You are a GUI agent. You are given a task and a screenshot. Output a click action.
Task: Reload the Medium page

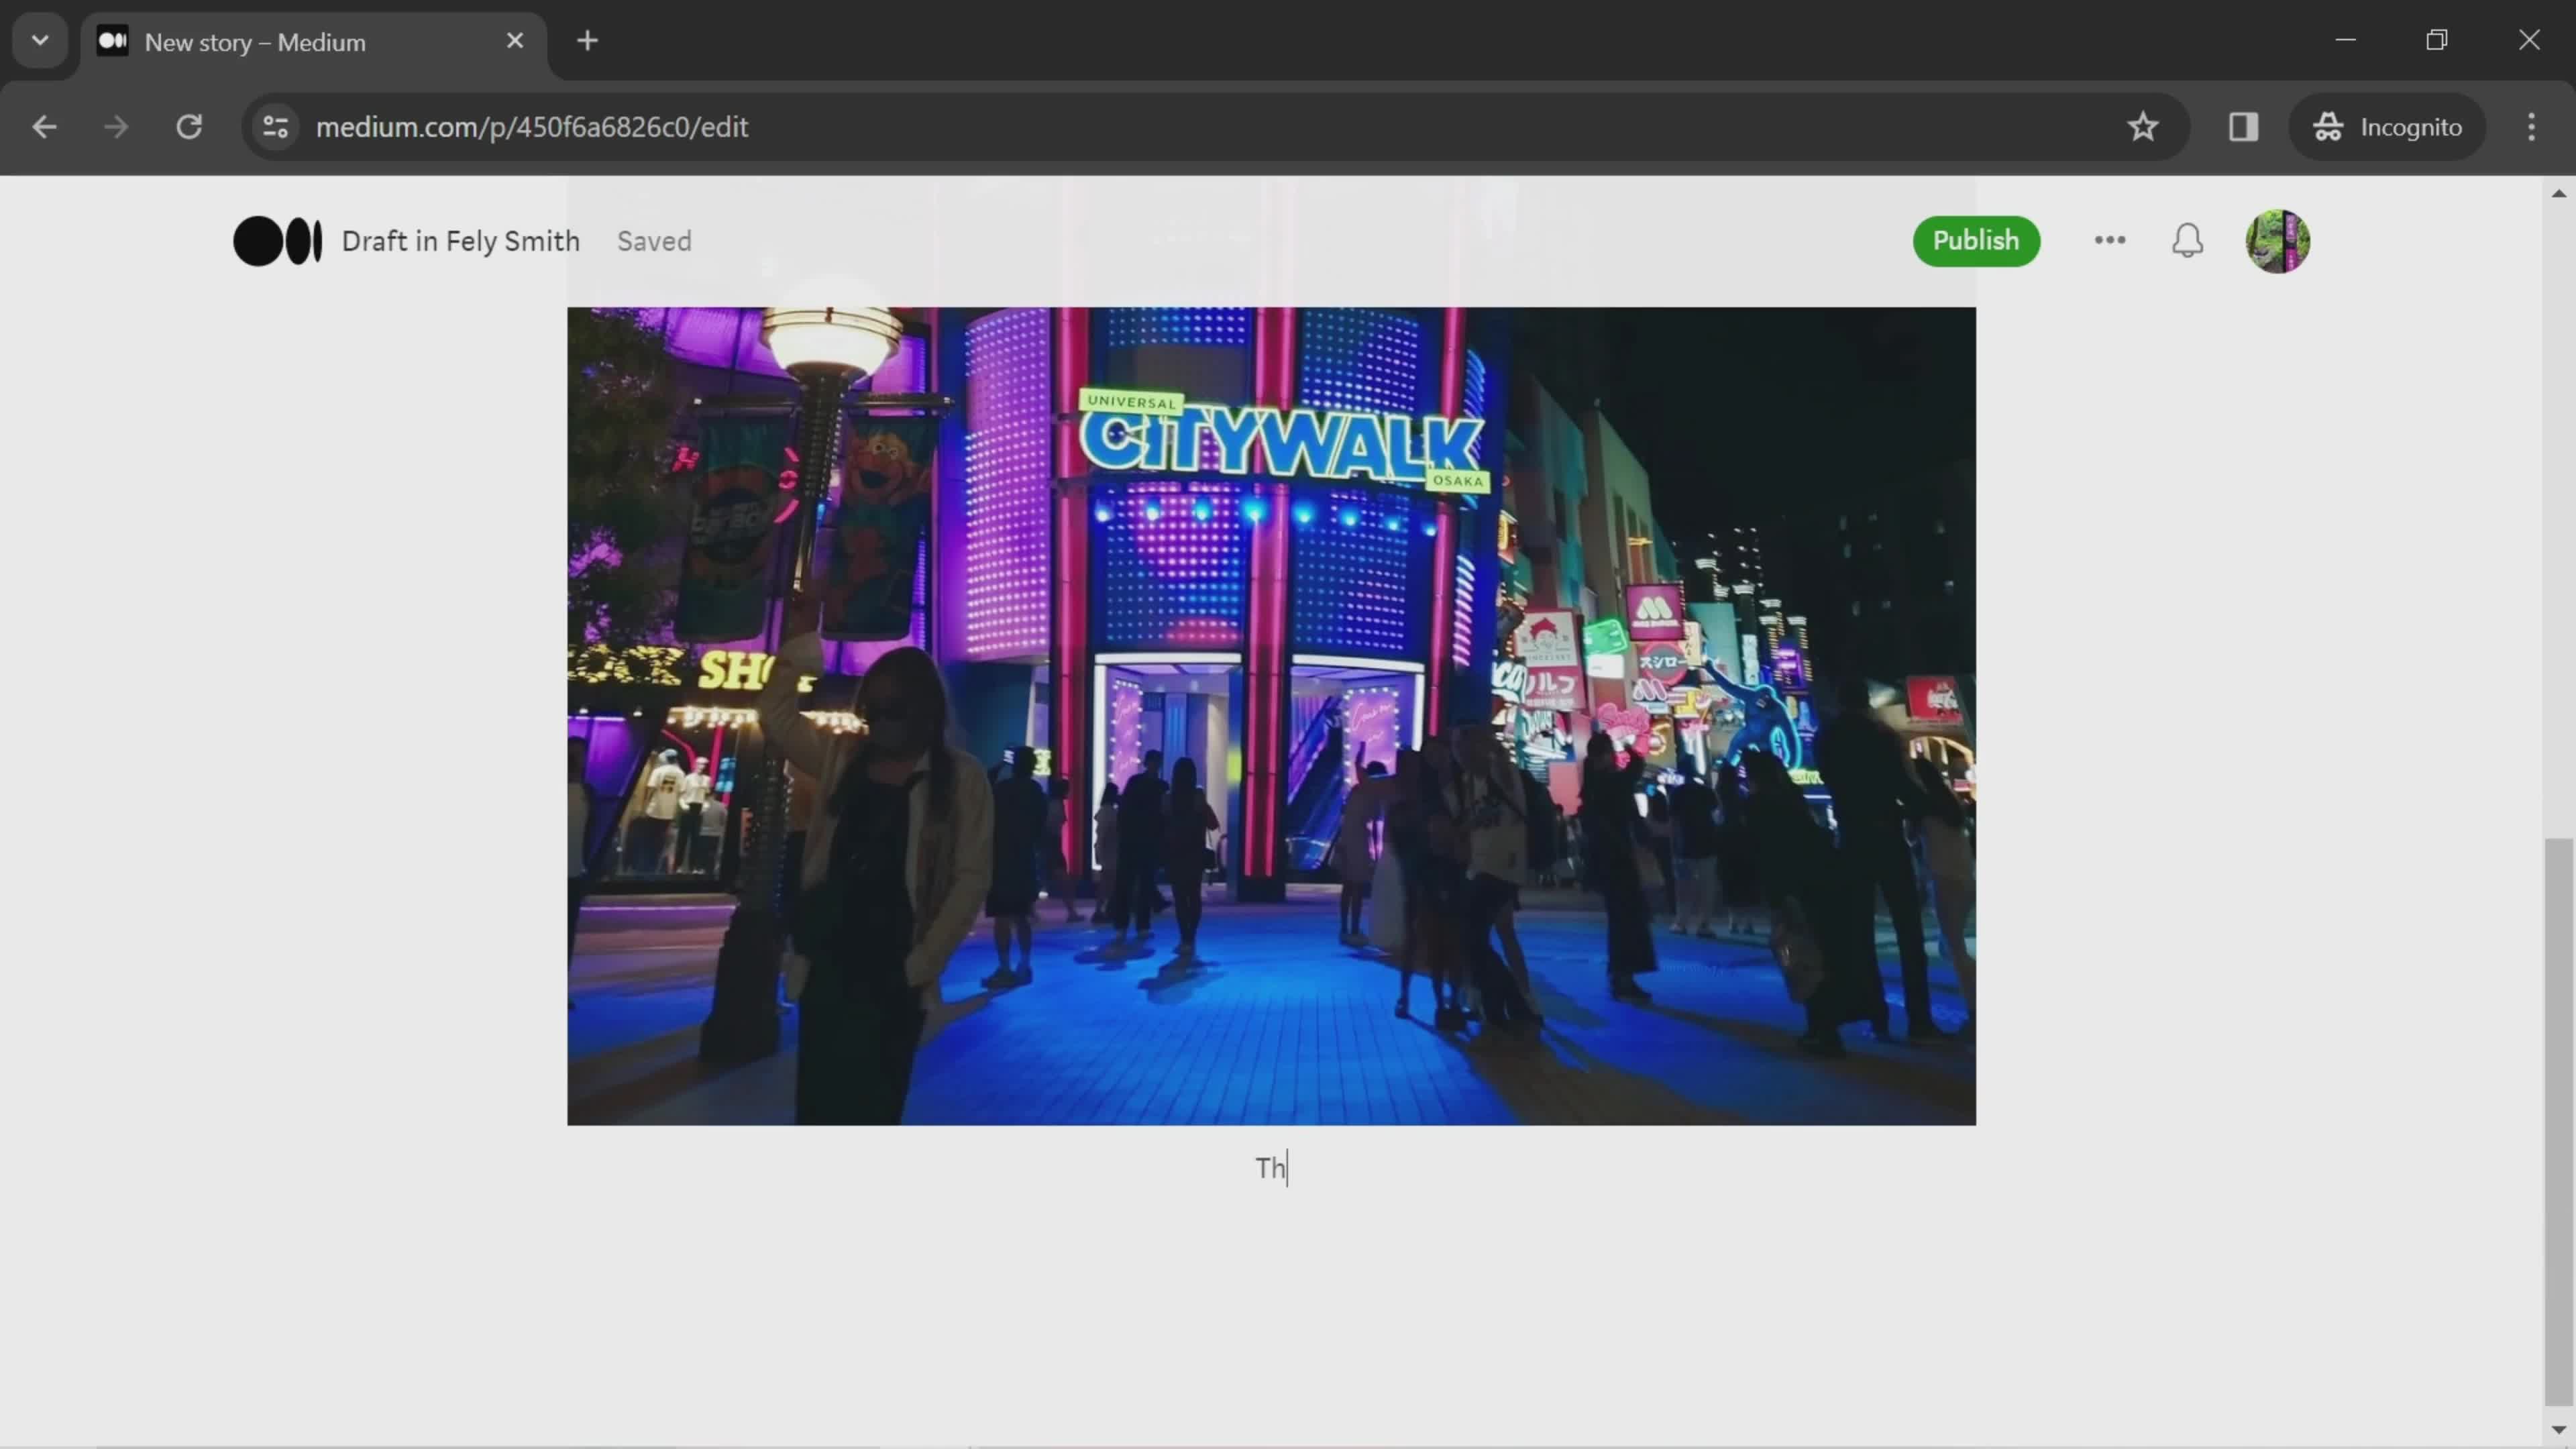(189, 127)
